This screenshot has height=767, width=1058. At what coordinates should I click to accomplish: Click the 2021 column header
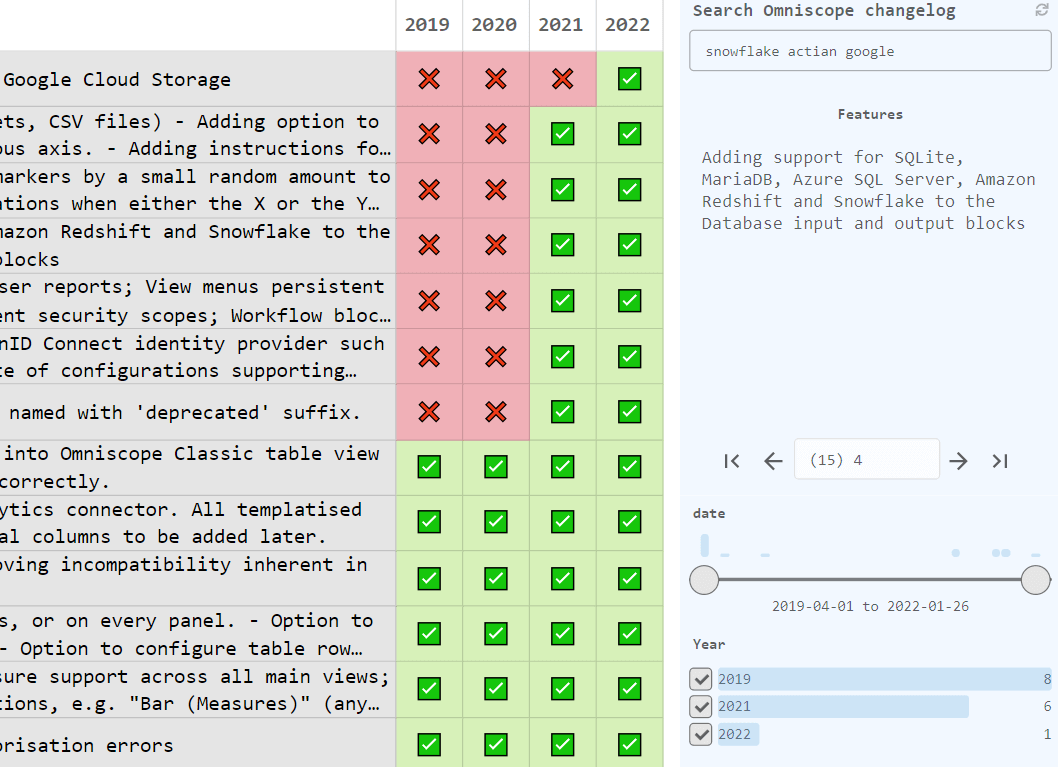(561, 25)
